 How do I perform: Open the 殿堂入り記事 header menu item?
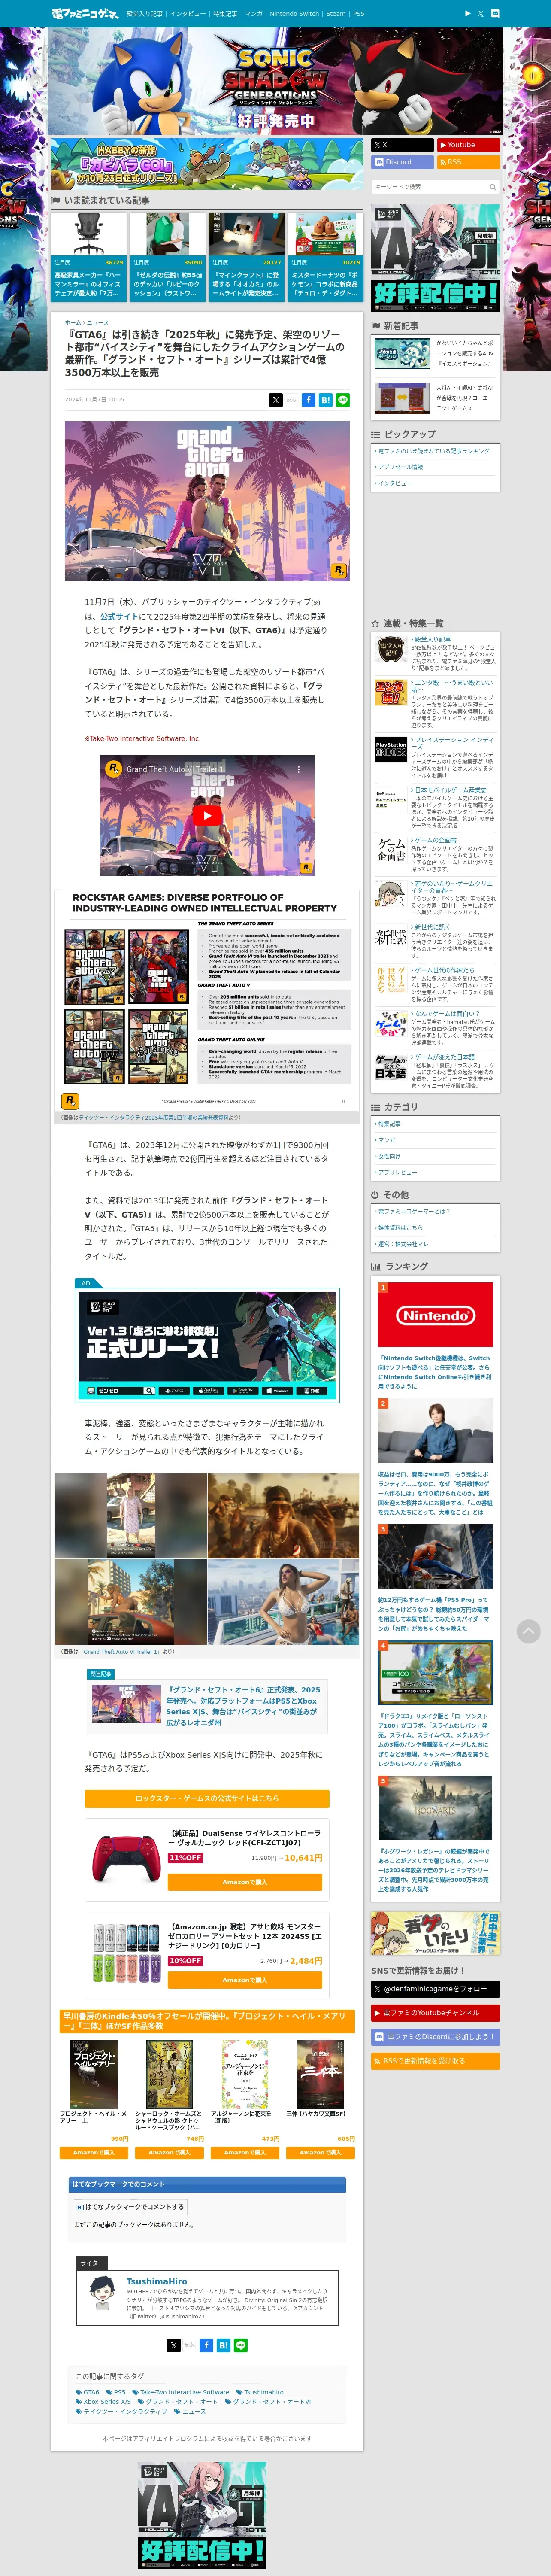click(144, 14)
